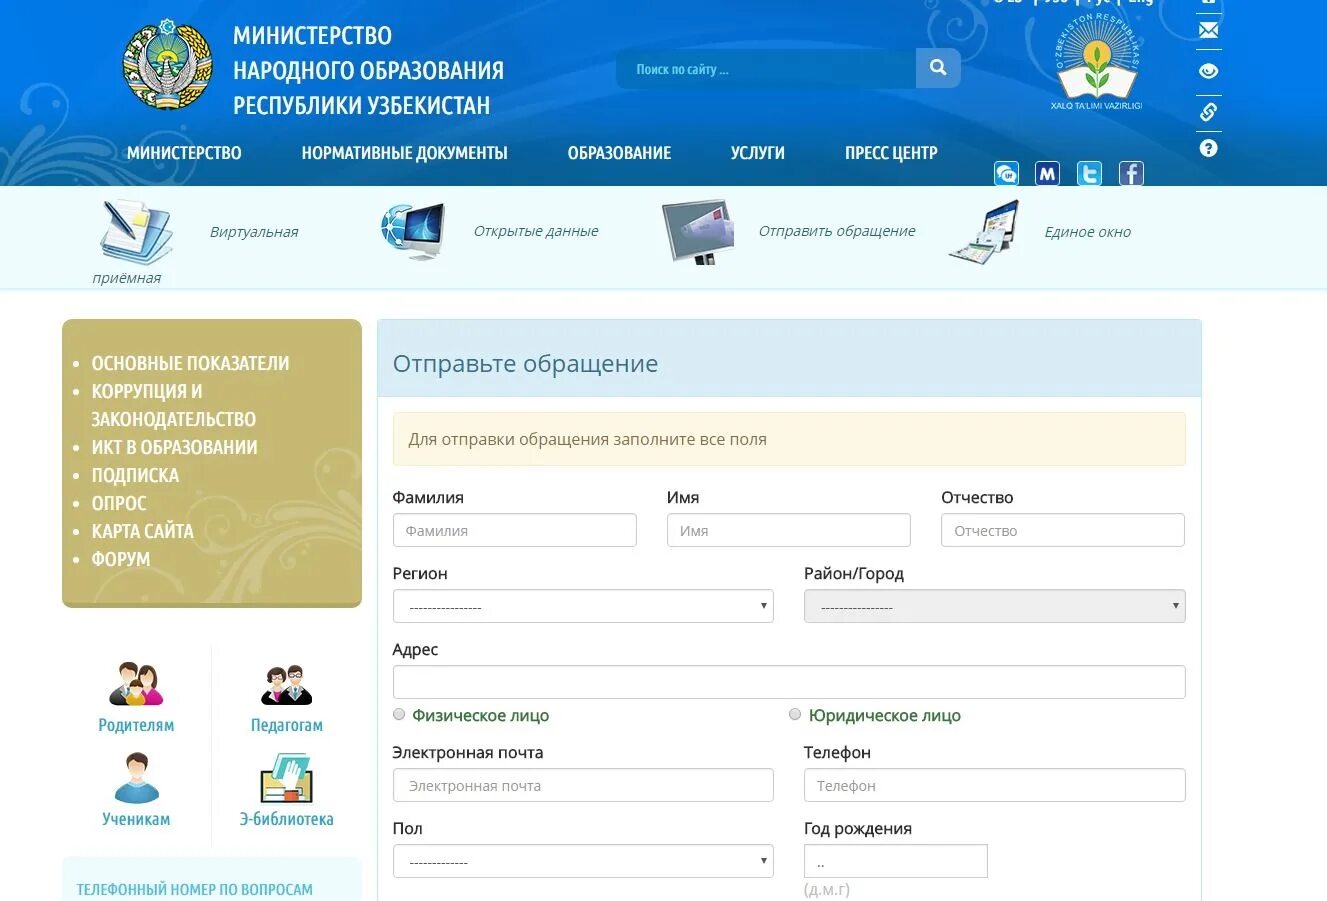The height and width of the screenshot is (901, 1327).
Task: Open the Э-библиотека library icon
Action: click(x=287, y=779)
